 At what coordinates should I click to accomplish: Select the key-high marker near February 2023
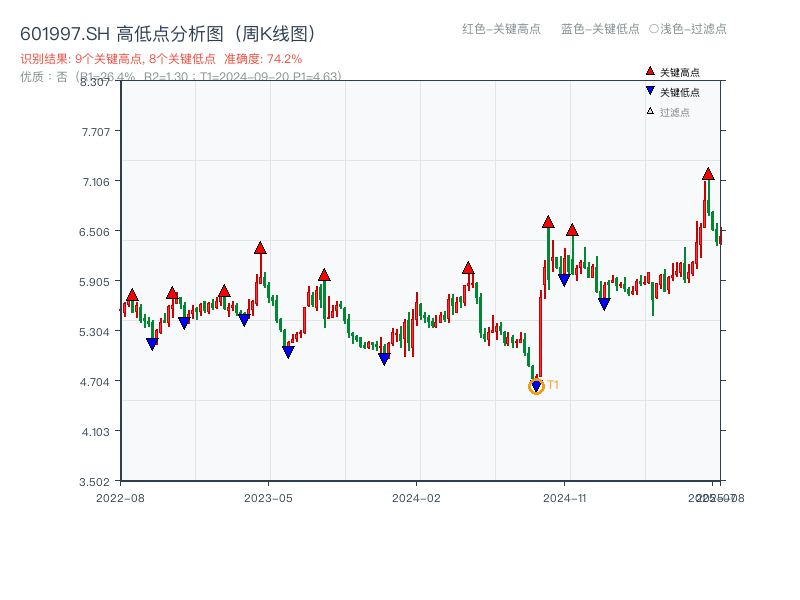pos(224,291)
